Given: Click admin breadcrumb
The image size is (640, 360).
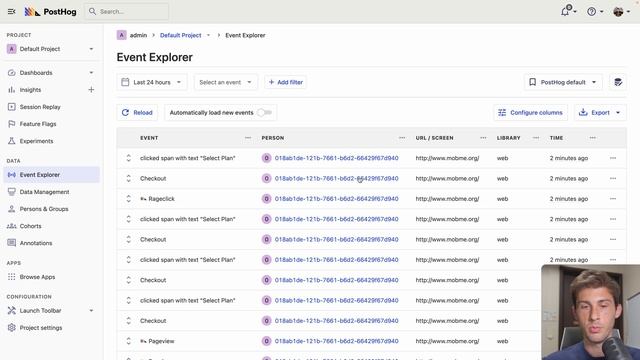Looking at the screenshot, I should [138, 36].
